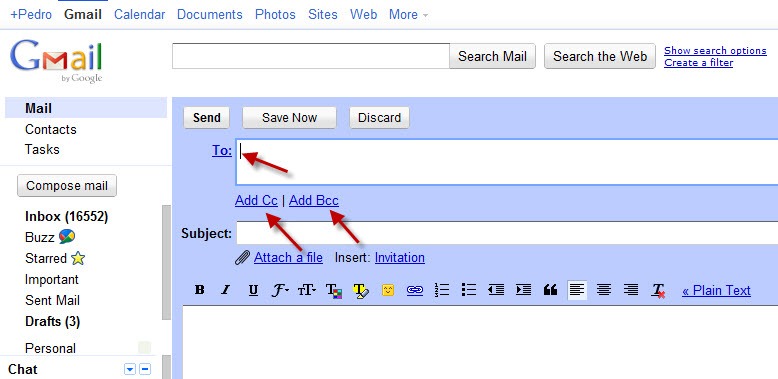This screenshot has width=778, height=379.
Task: Apply blockquote formatting
Action: 550,290
